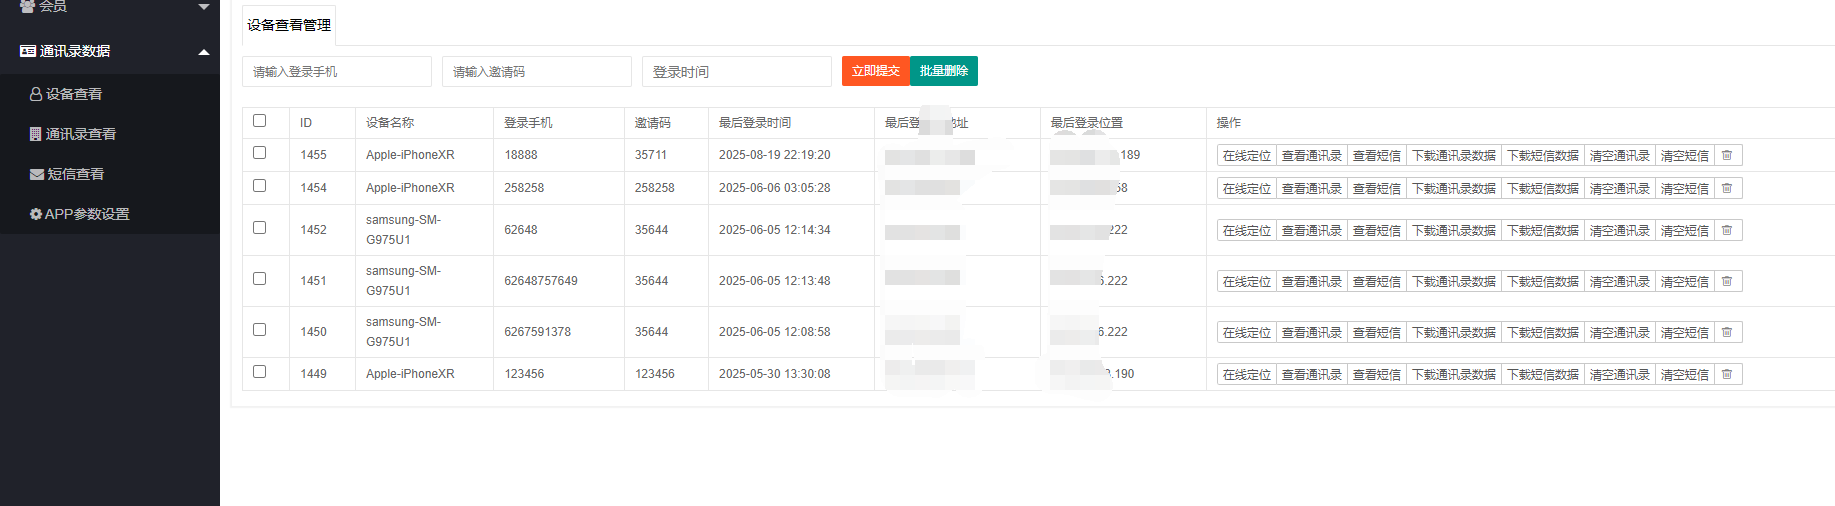Open the 登录时间 date picker field
This screenshot has height=506, width=1835.
736,72
